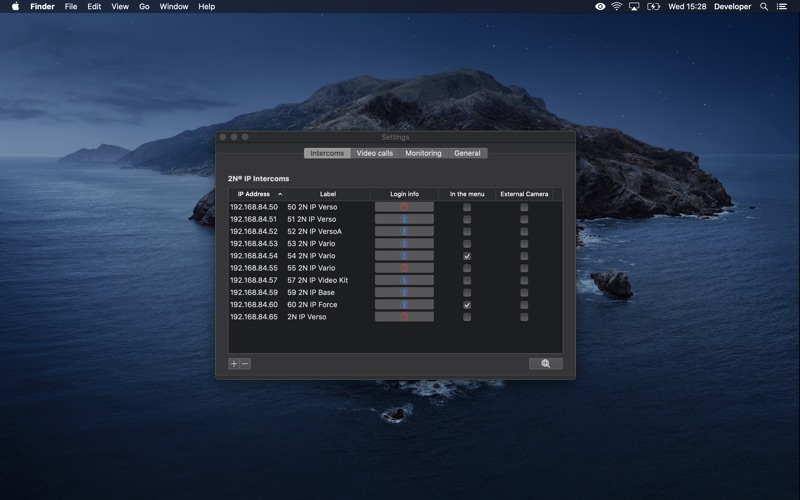
Task: Open Spotlight search
Action: coord(764,7)
